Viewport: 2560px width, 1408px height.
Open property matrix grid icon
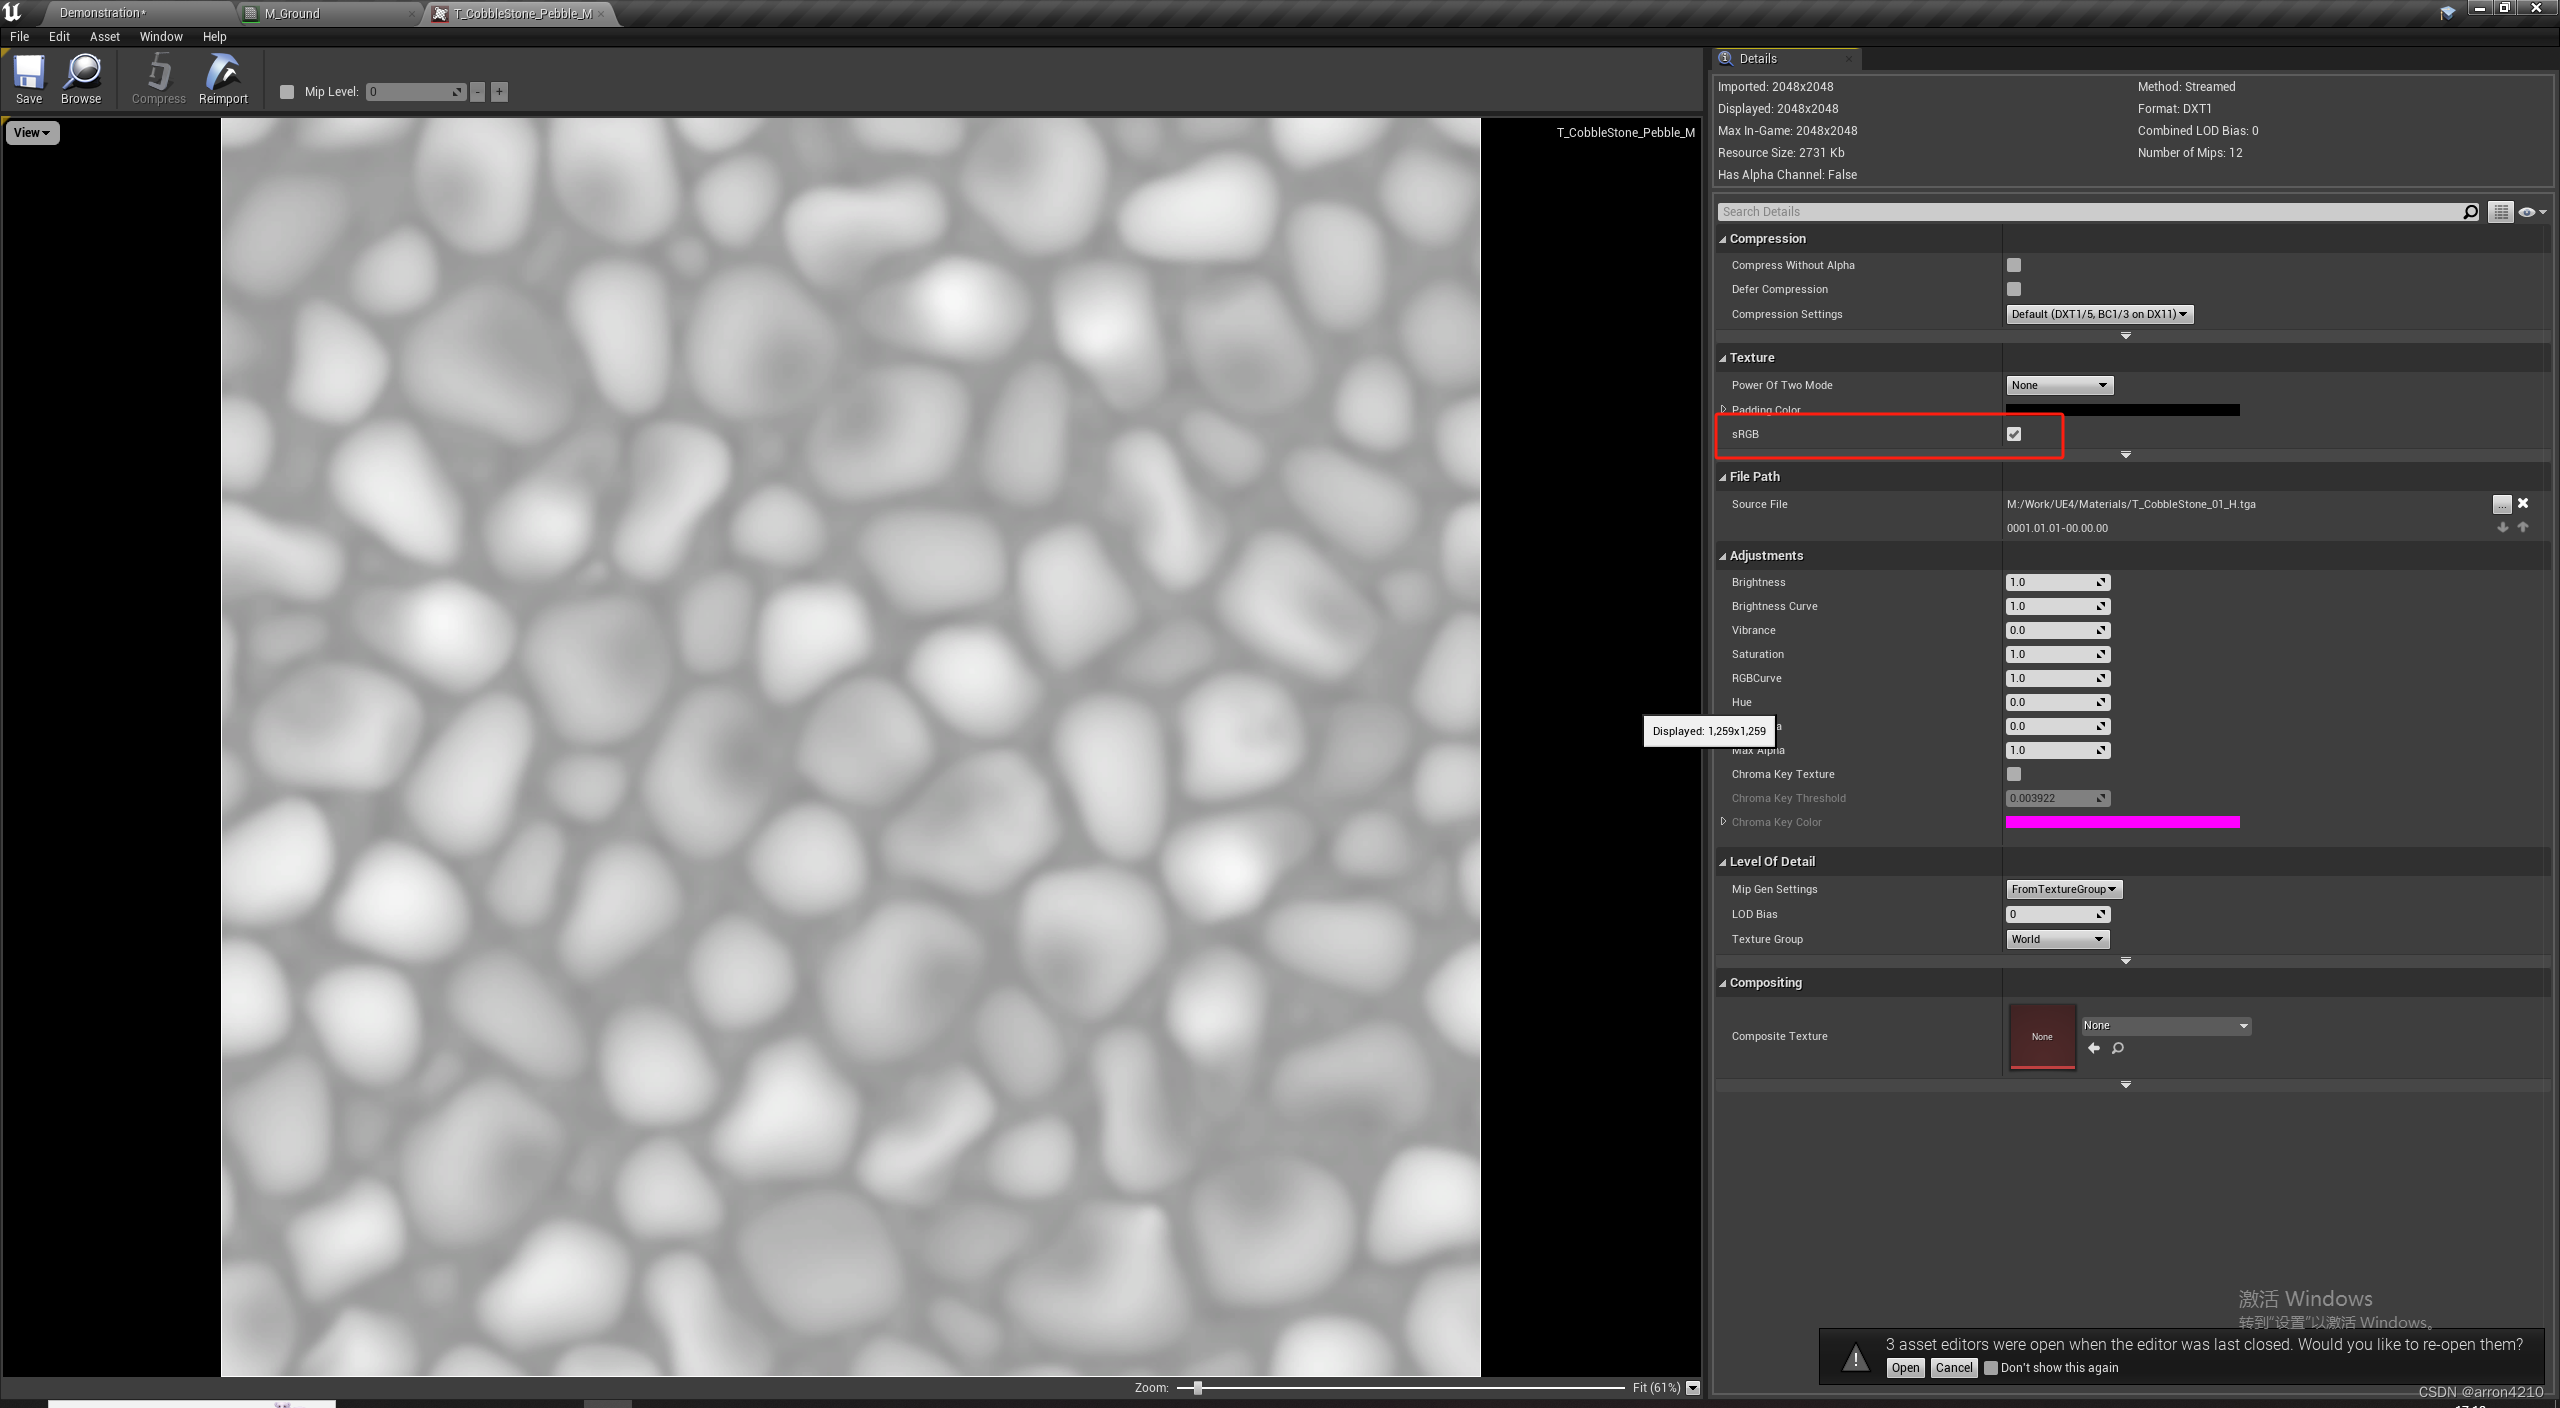point(2500,212)
